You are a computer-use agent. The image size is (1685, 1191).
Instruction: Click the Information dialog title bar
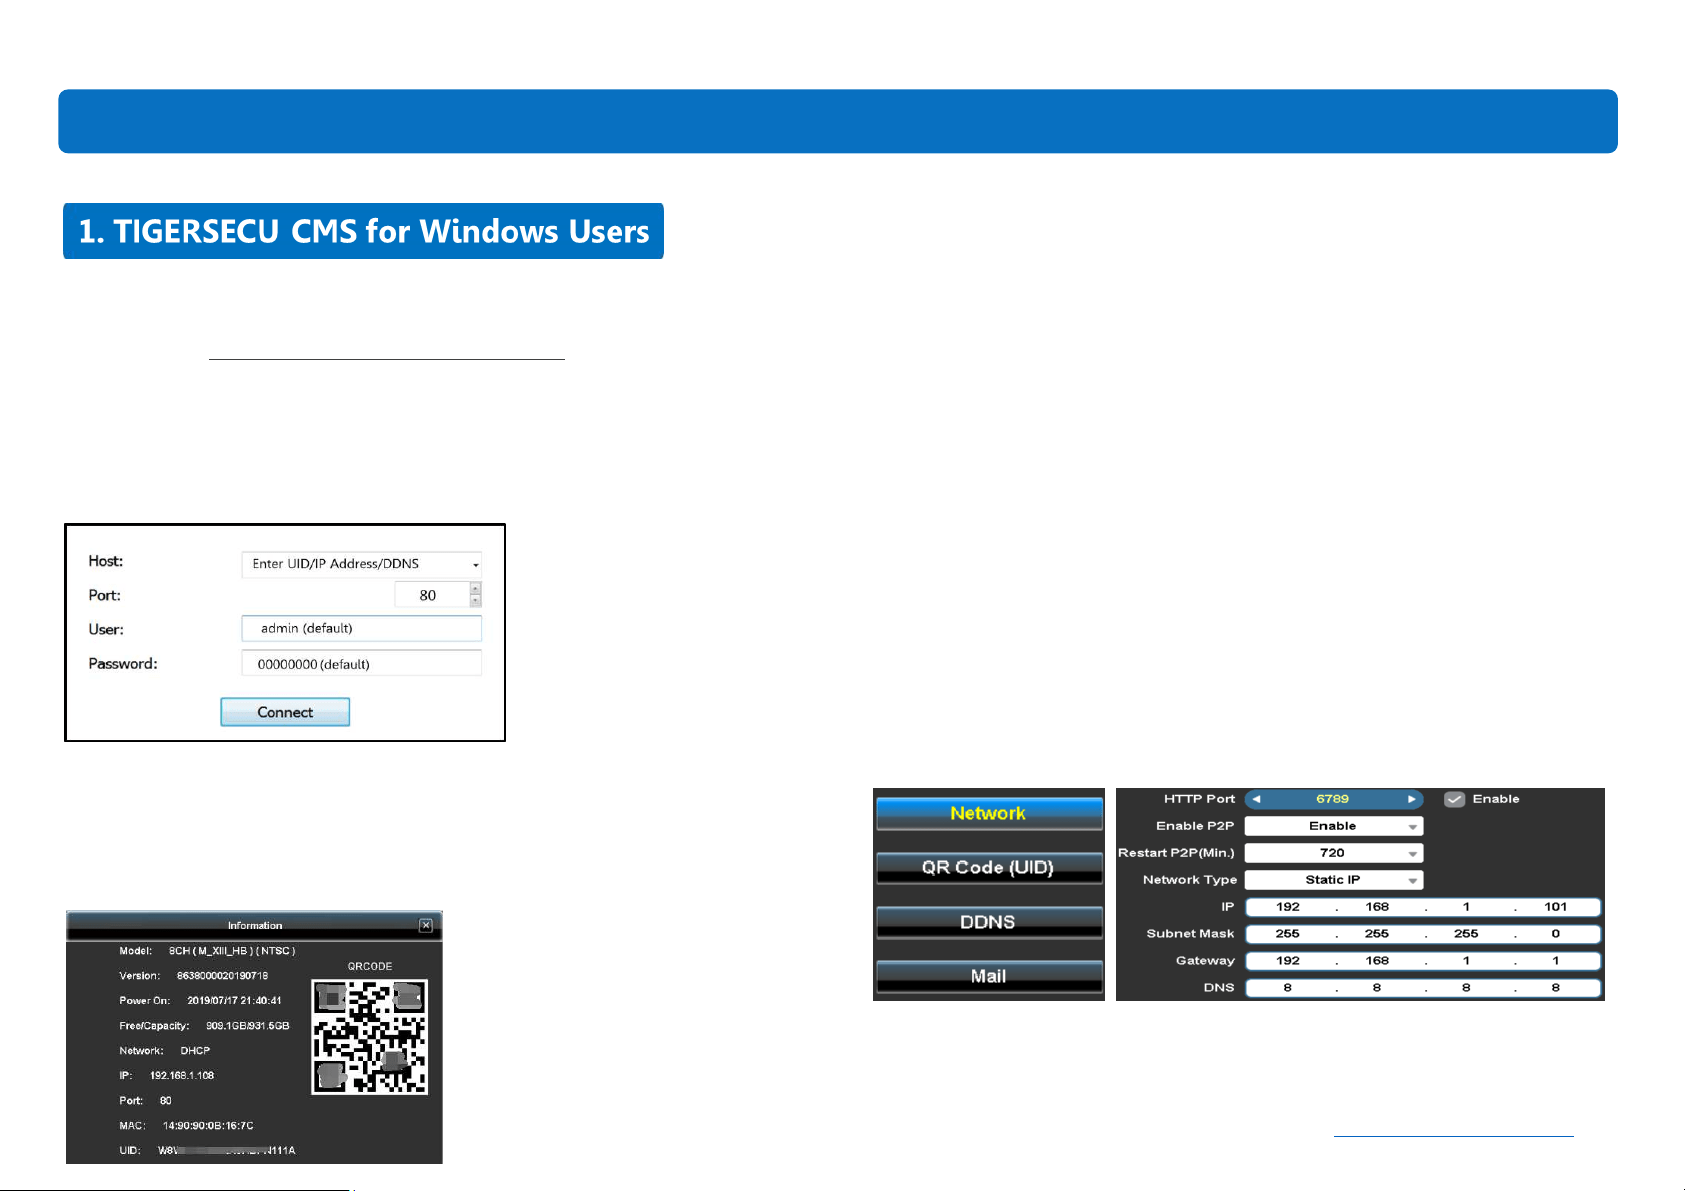point(254,925)
